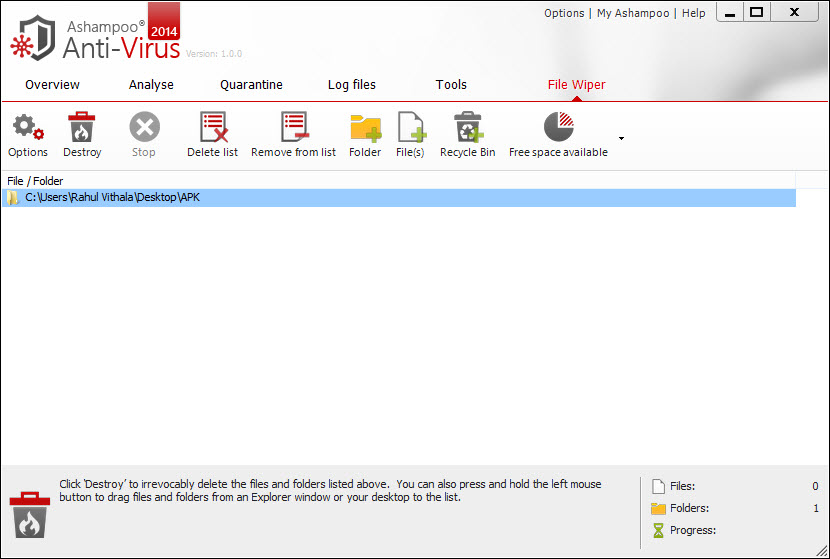The image size is (830, 559).
Task: Switch to the Tools tab
Action: click(x=451, y=85)
